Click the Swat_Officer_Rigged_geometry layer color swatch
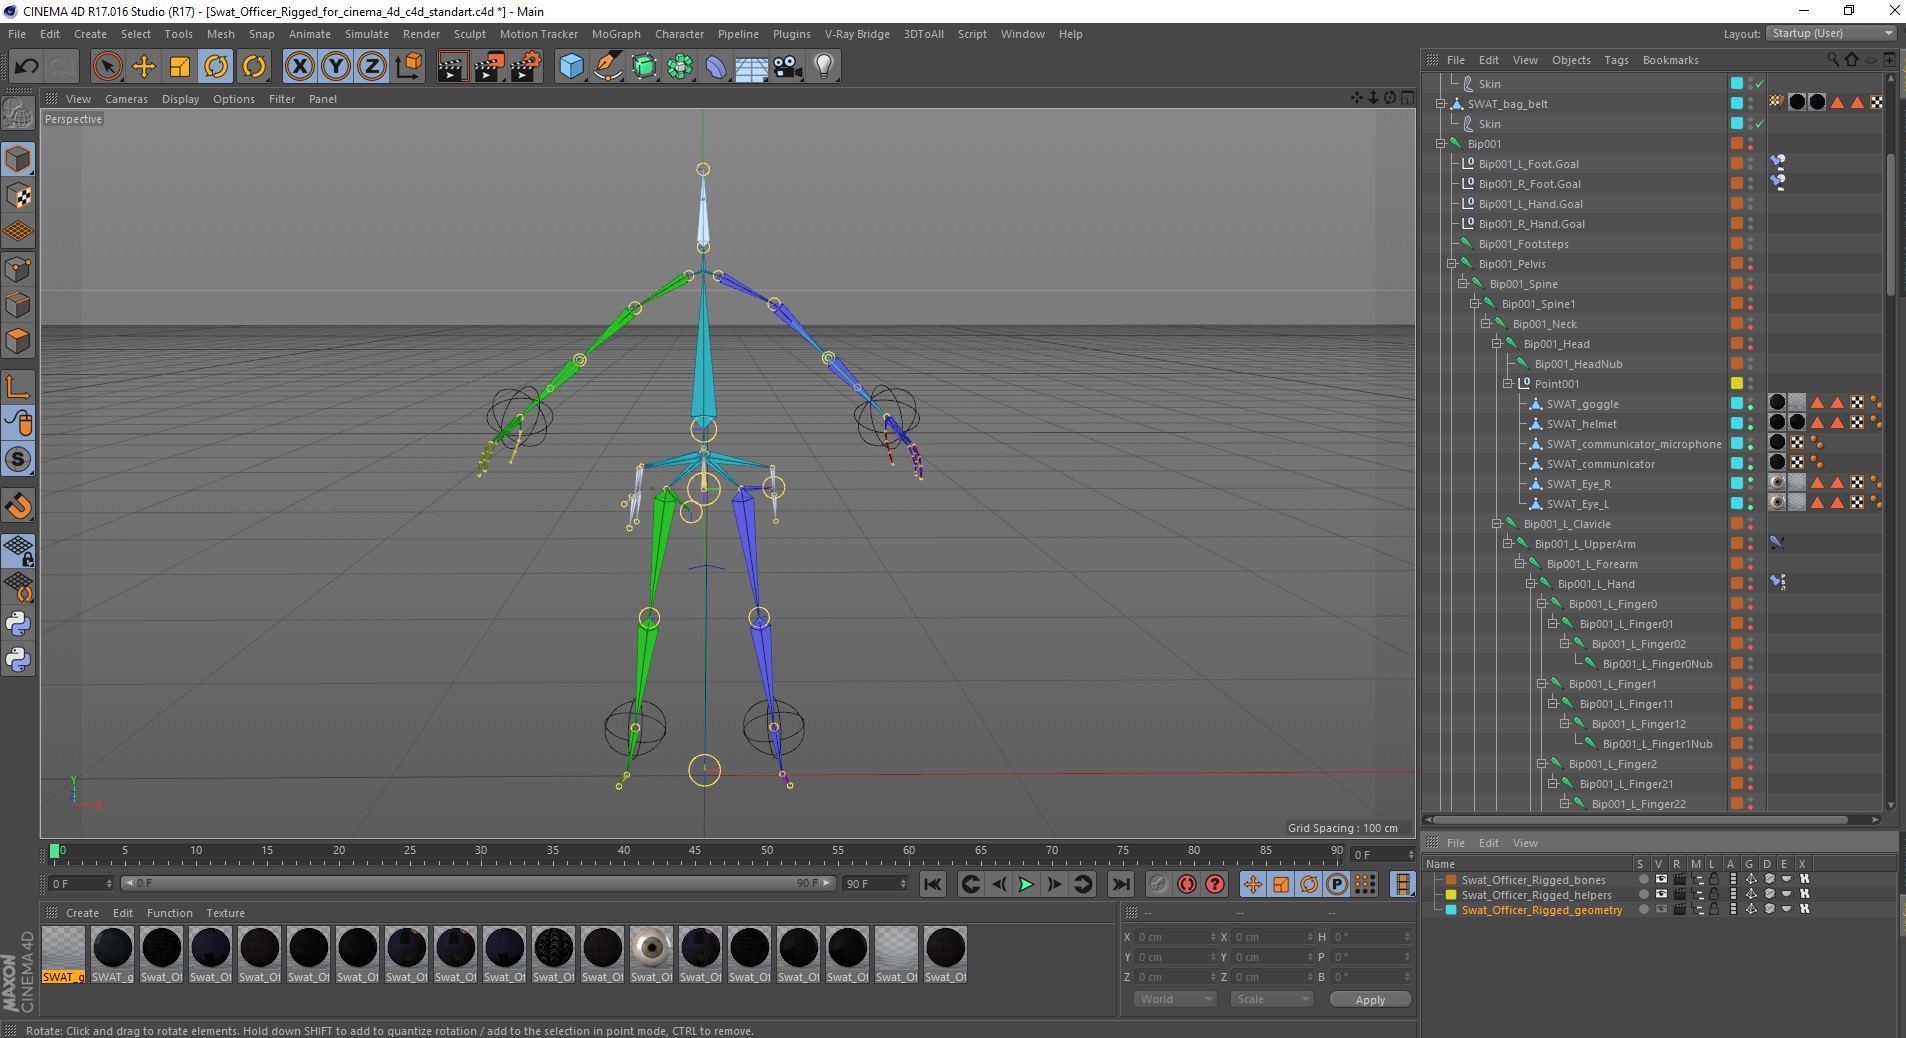 pyautogui.click(x=1451, y=910)
